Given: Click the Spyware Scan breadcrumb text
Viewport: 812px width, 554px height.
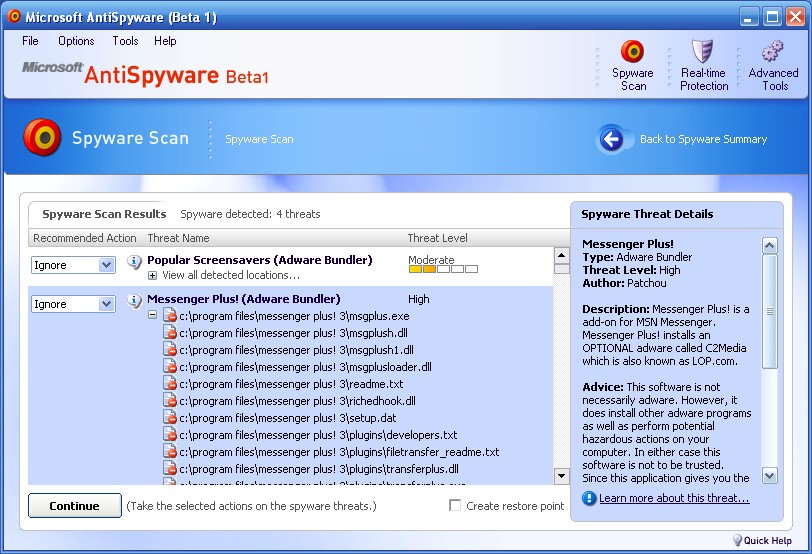Looking at the screenshot, I should point(259,139).
